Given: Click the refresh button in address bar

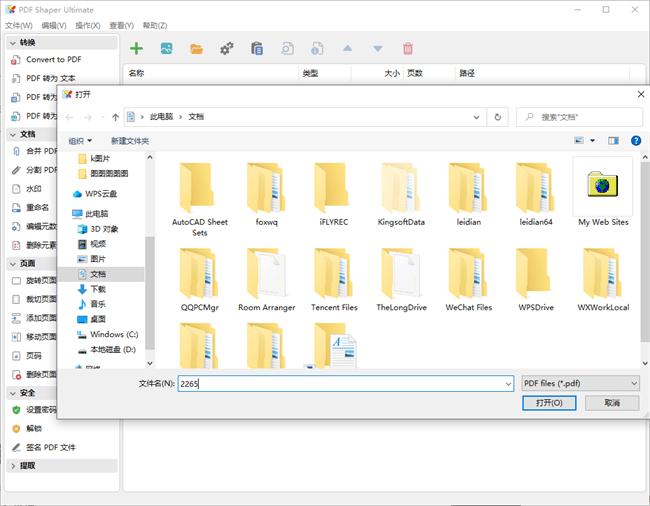Looking at the screenshot, I should [x=498, y=117].
